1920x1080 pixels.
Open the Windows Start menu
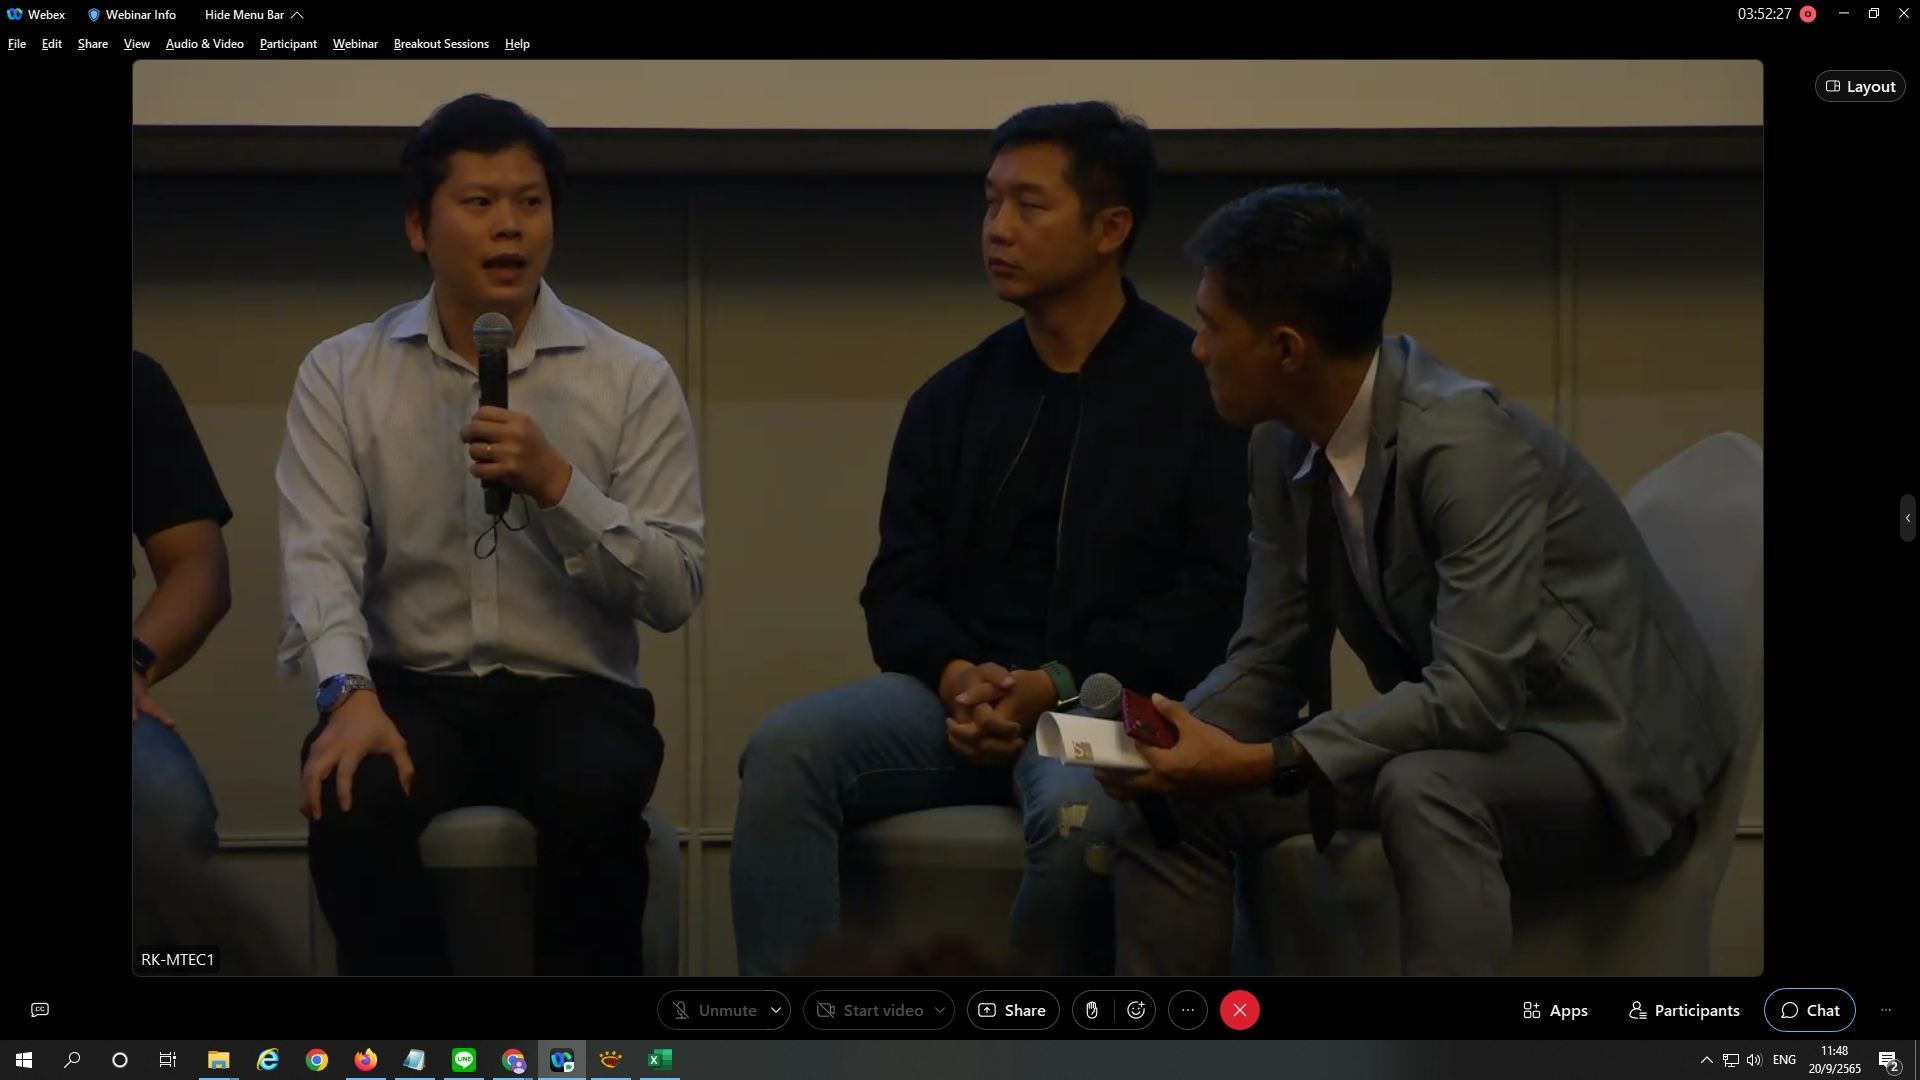[24, 1060]
